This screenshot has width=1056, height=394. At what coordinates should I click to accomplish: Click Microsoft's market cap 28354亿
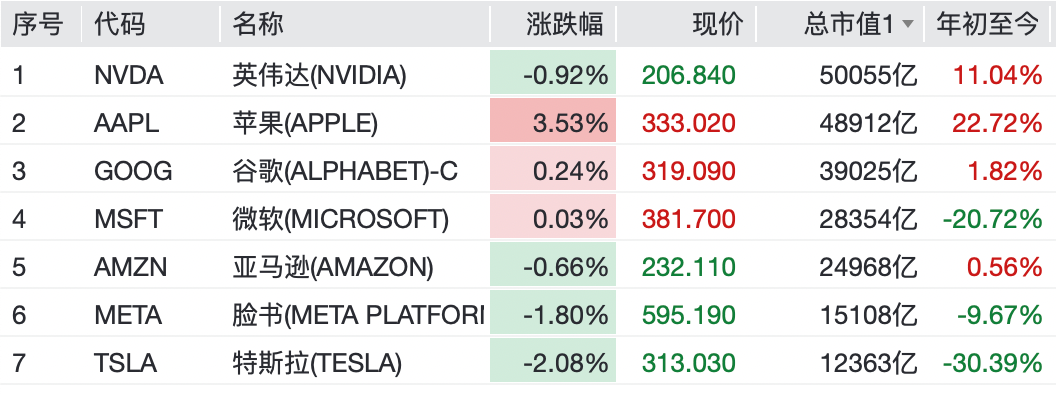(868, 219)
